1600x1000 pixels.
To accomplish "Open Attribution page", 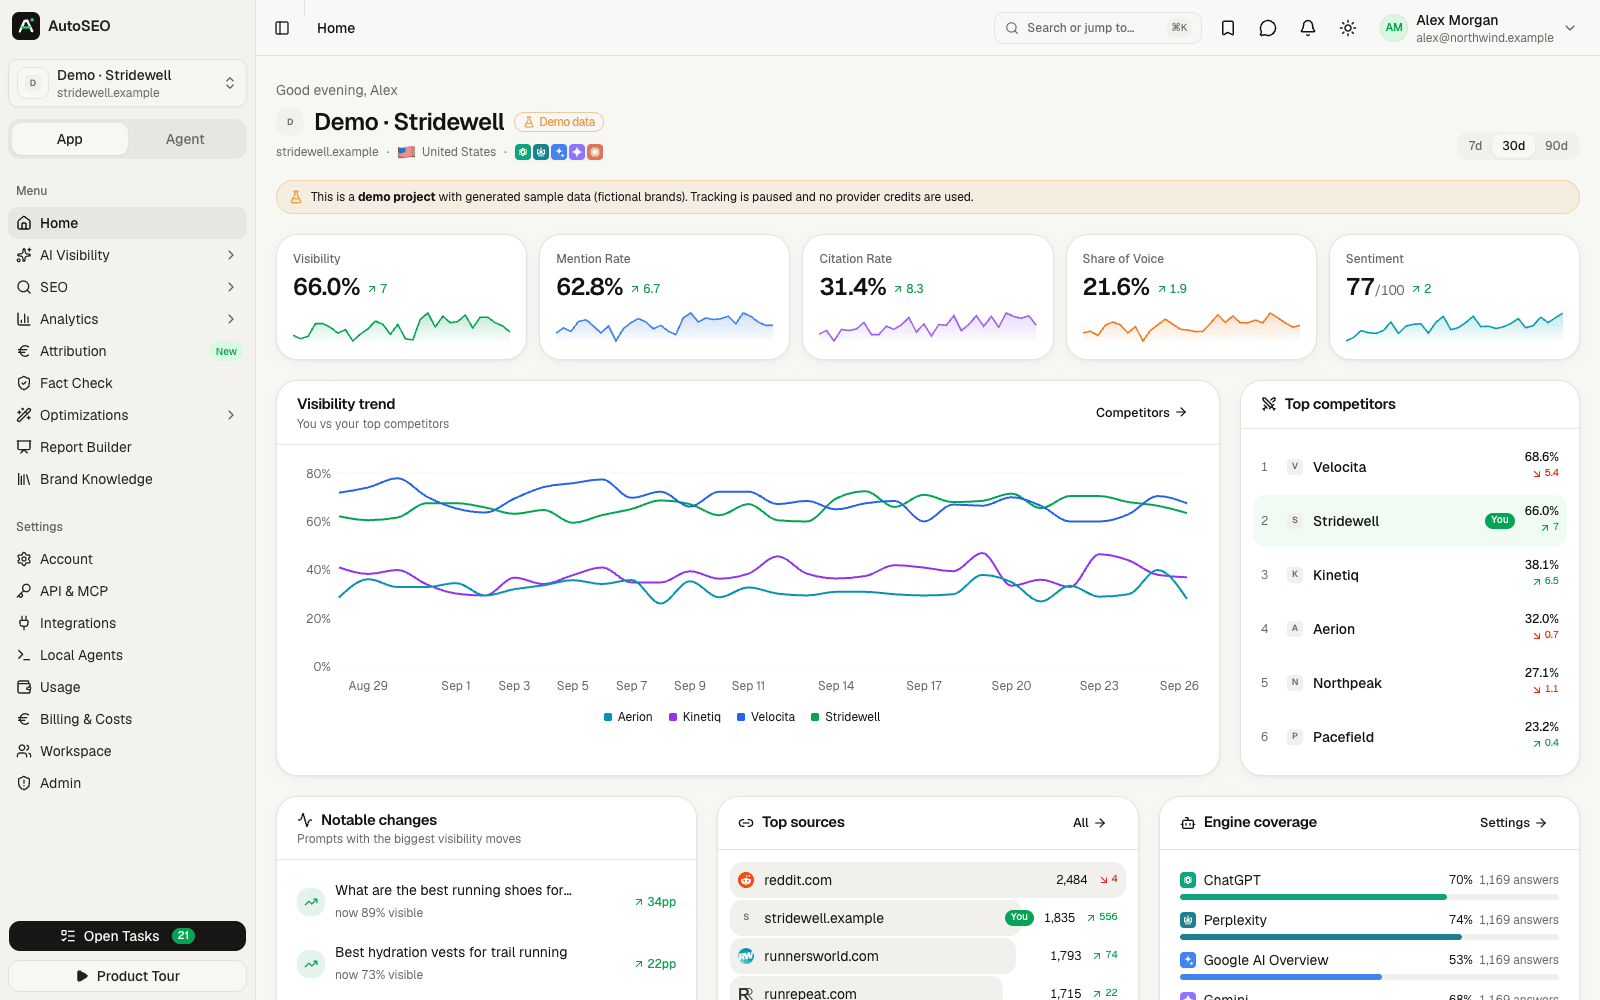I will point(127,351).
